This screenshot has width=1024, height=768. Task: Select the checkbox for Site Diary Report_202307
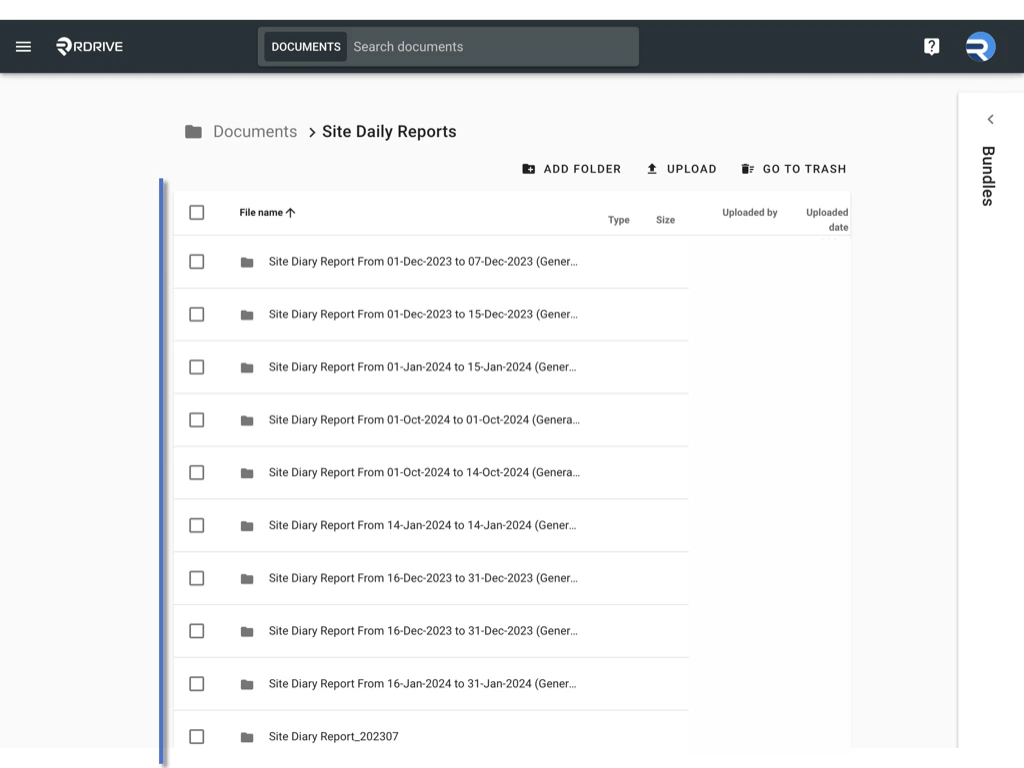196,736
